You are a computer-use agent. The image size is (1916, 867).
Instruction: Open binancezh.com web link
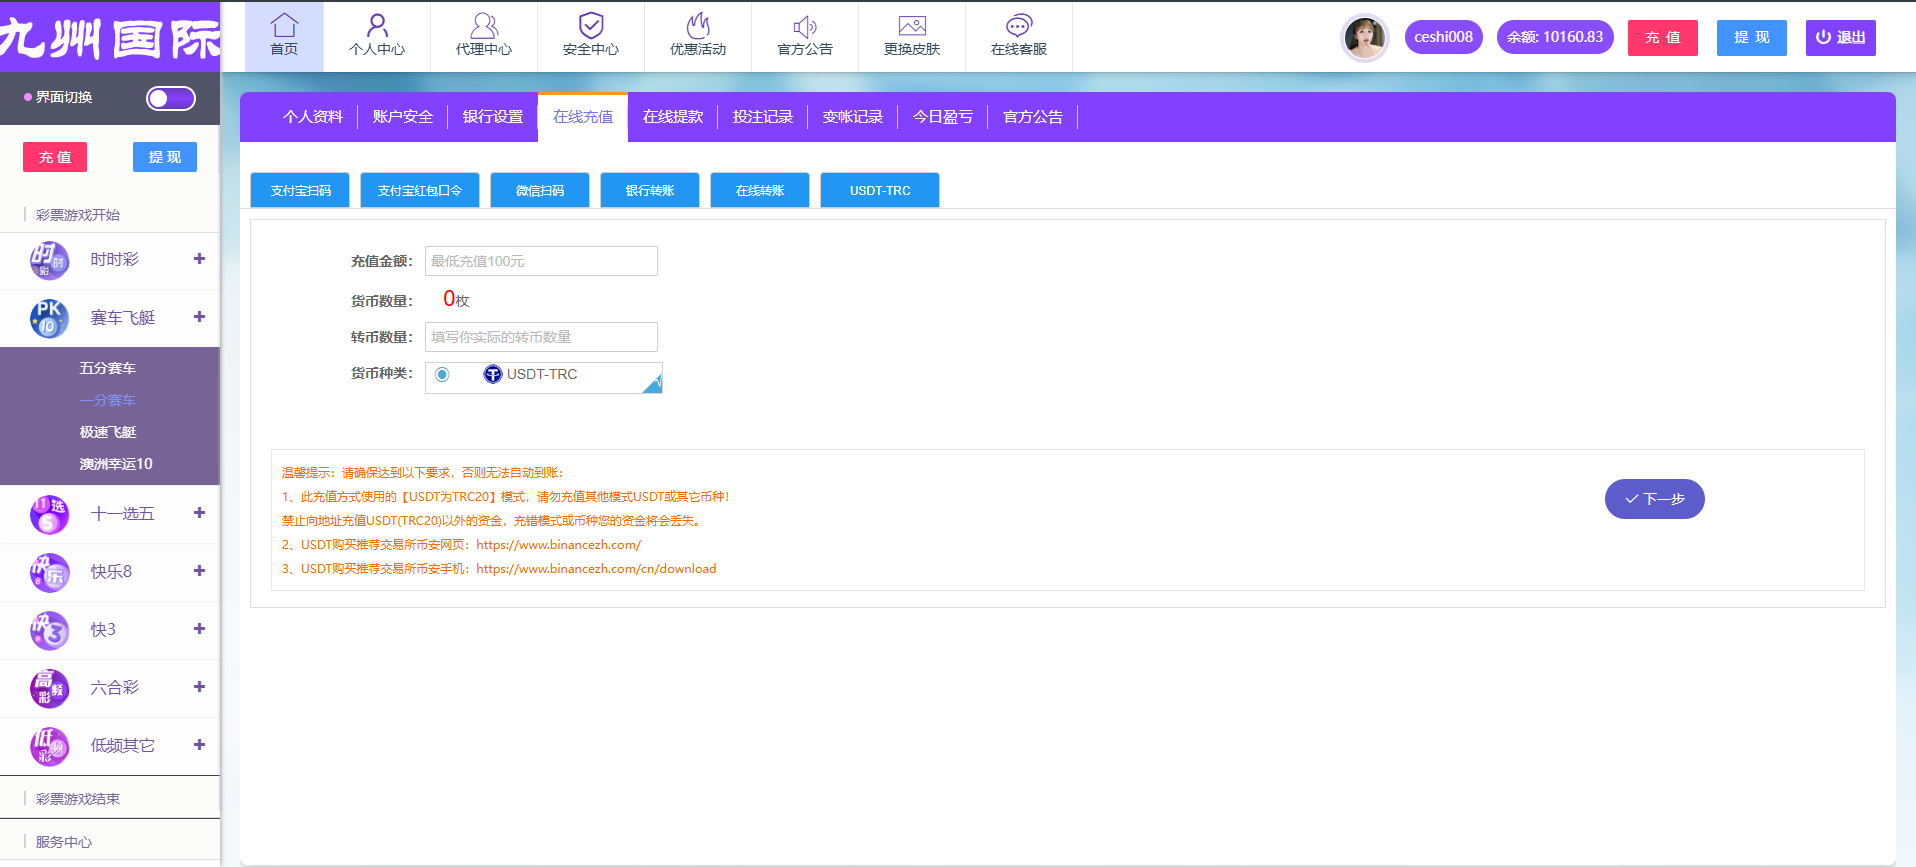[559, 545]
